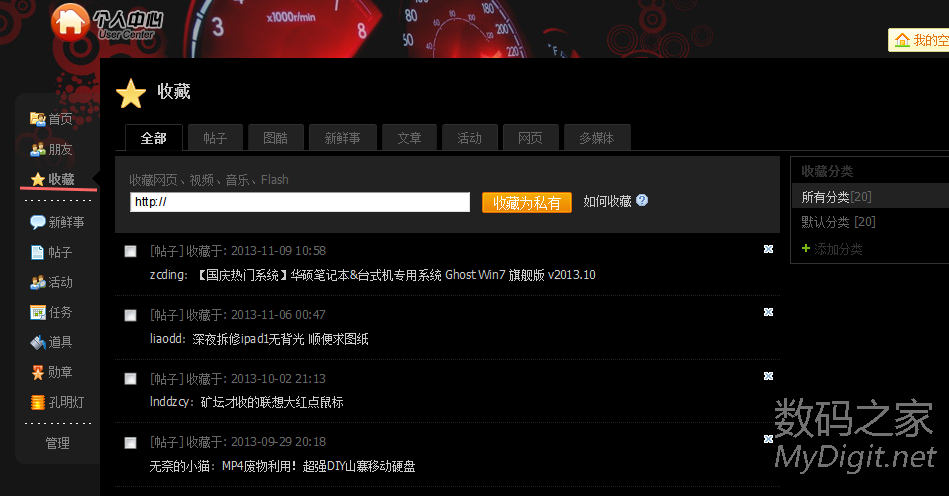Open 任务 in the sidebar

(x=51, y=312)
